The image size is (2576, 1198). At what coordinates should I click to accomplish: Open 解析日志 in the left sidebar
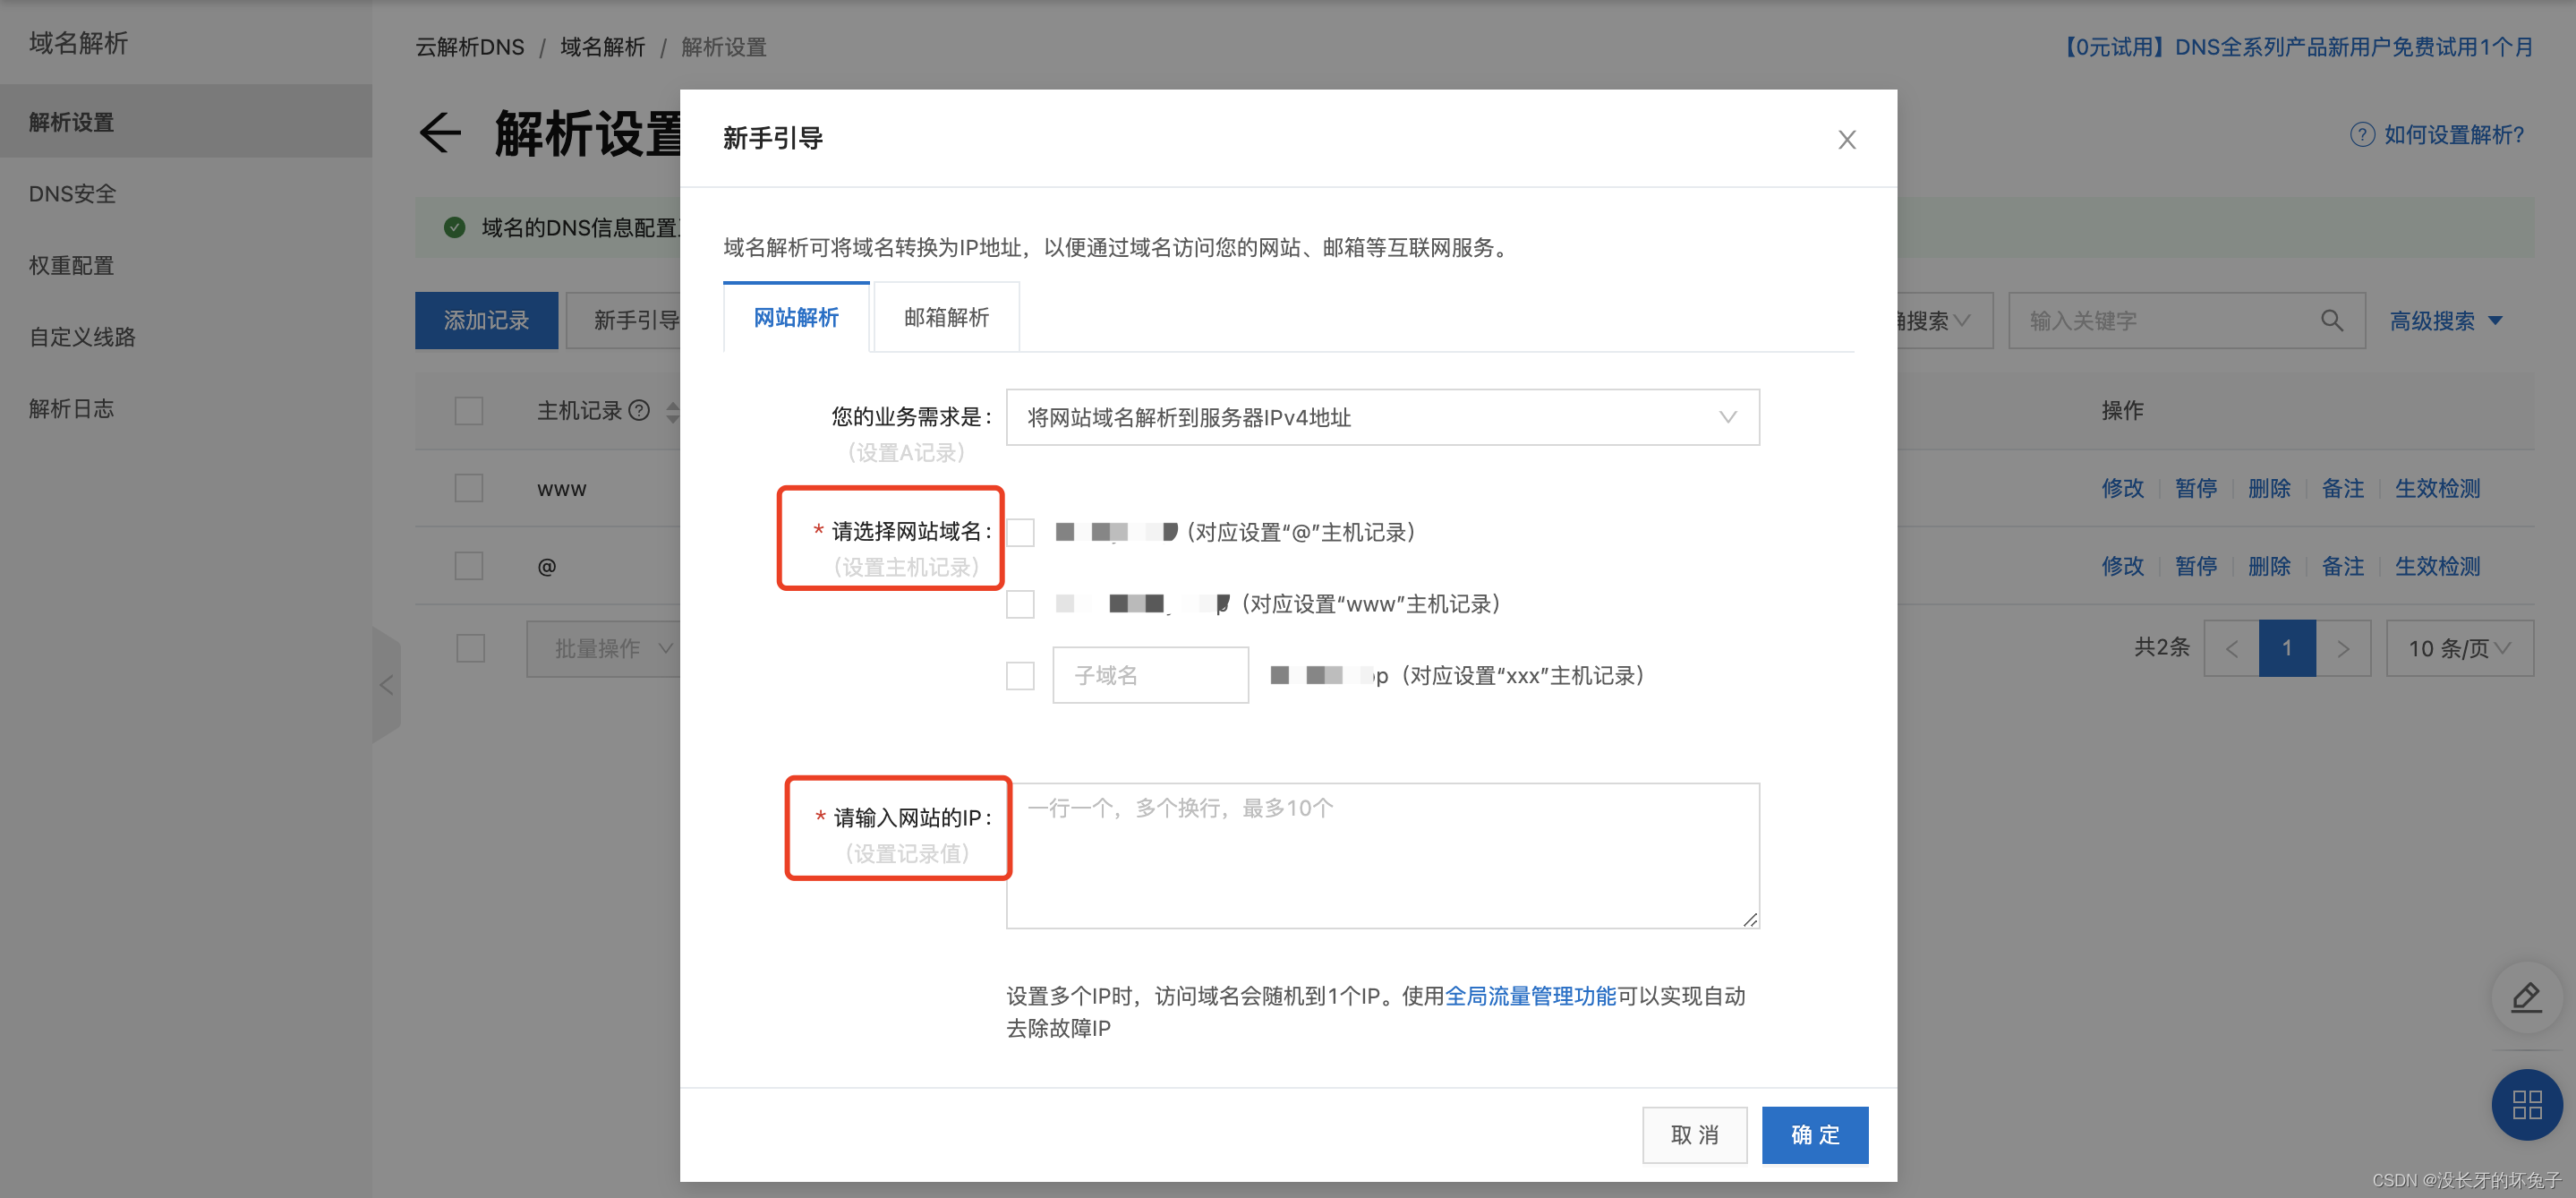coord(186,408)
